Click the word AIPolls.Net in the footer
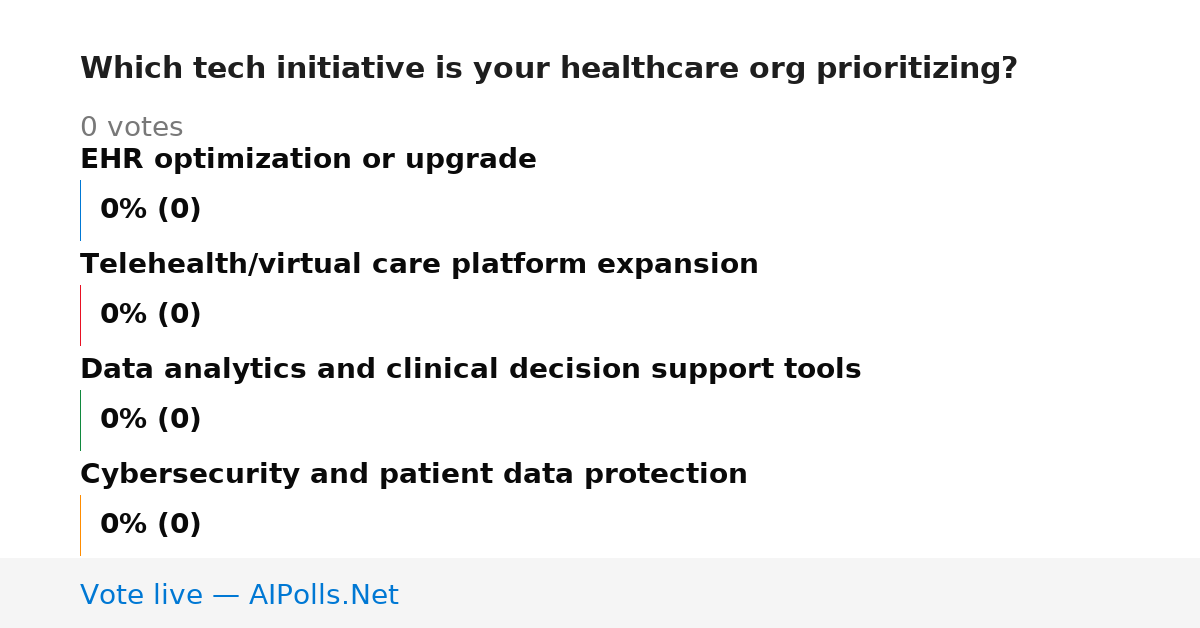 point(323,595)
